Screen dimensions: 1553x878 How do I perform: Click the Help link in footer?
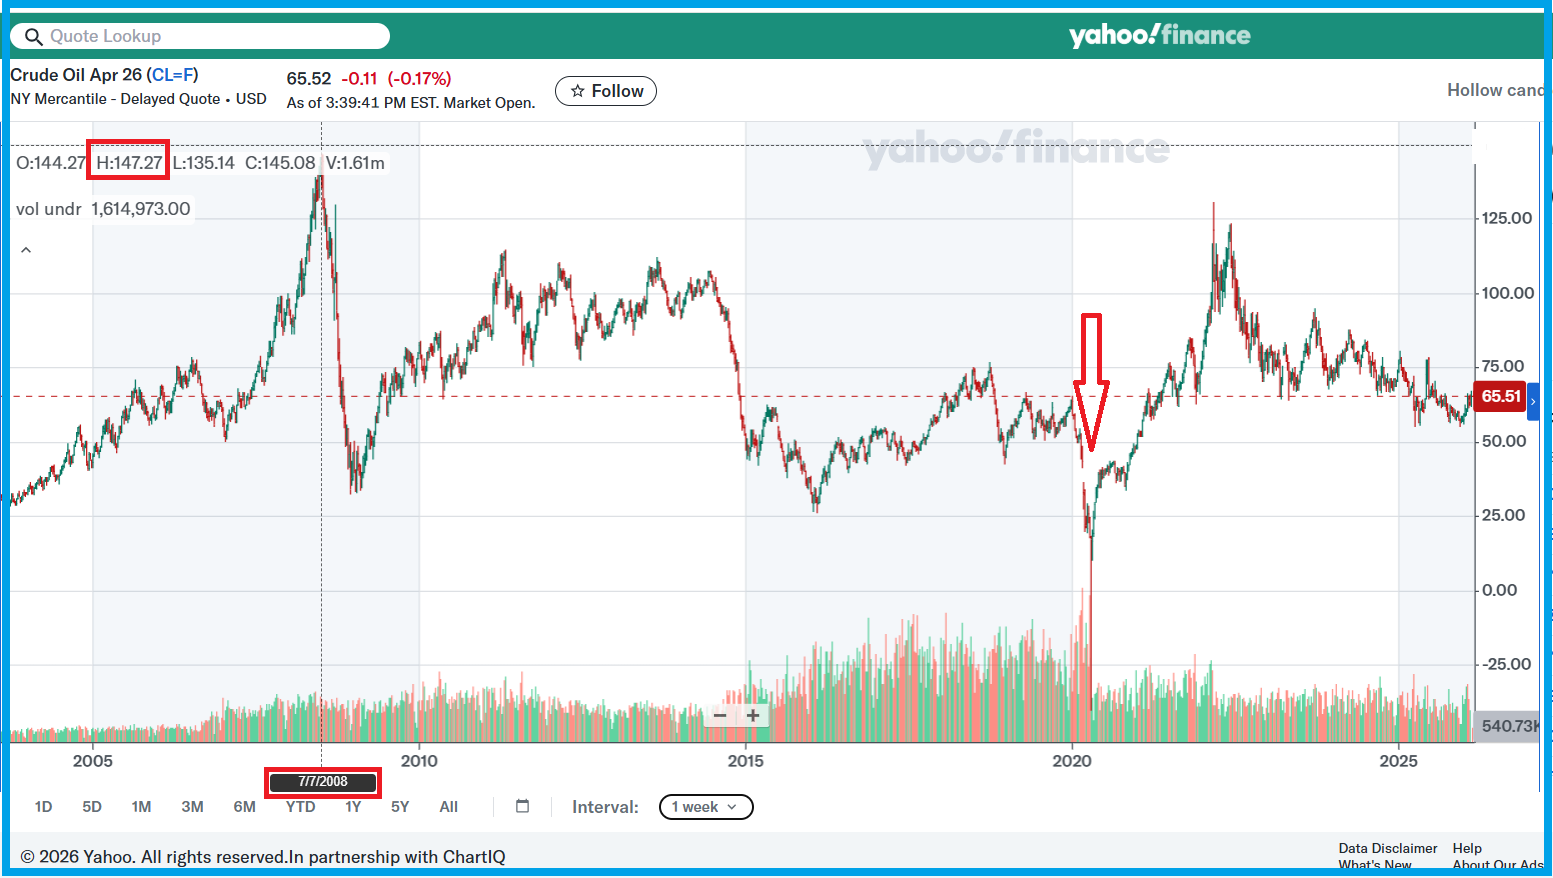(1467, 848)
